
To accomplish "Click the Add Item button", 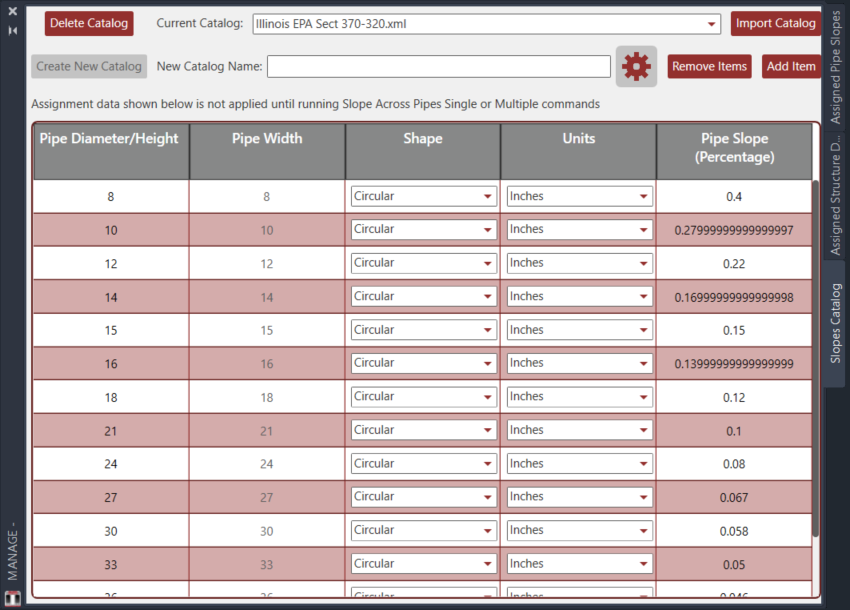I will (x=791, y=66).
